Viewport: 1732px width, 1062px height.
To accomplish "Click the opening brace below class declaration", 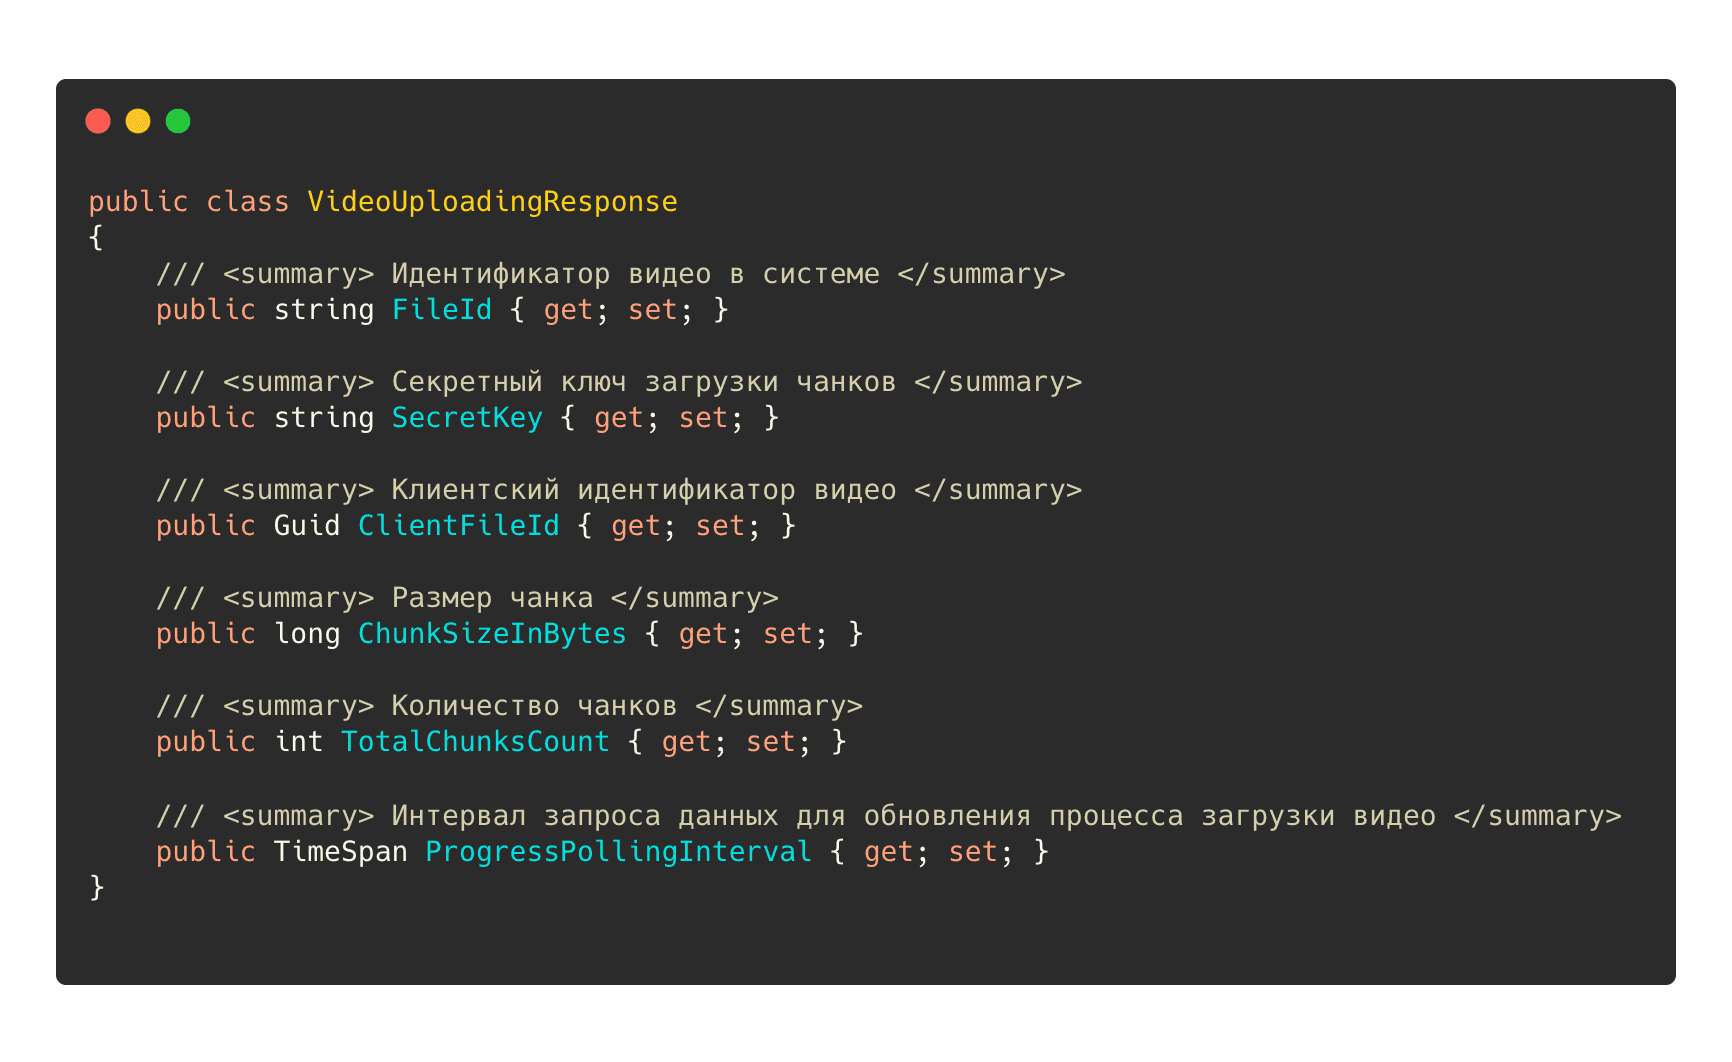I will point(96,238).
